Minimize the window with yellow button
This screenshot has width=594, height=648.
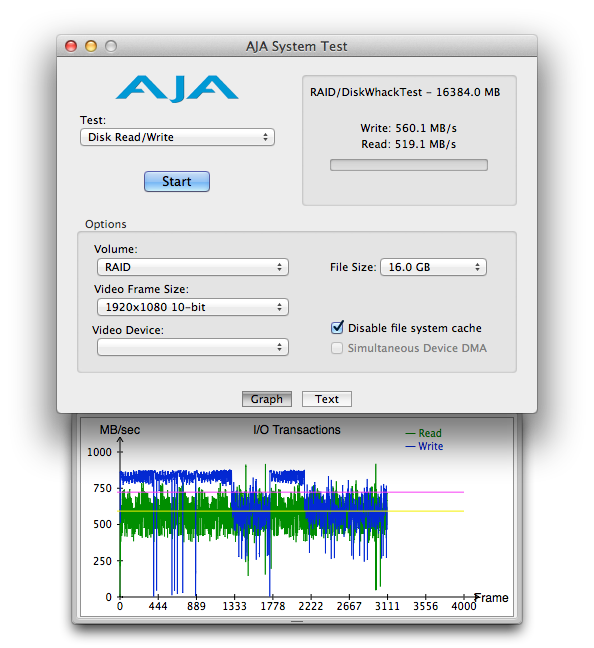click(x=91, y=46)
